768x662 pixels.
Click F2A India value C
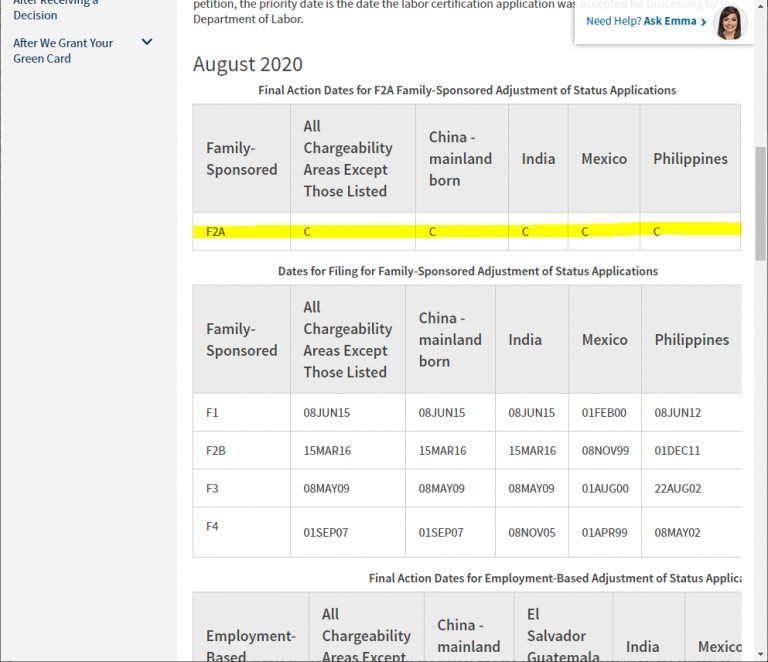point(525,232)
